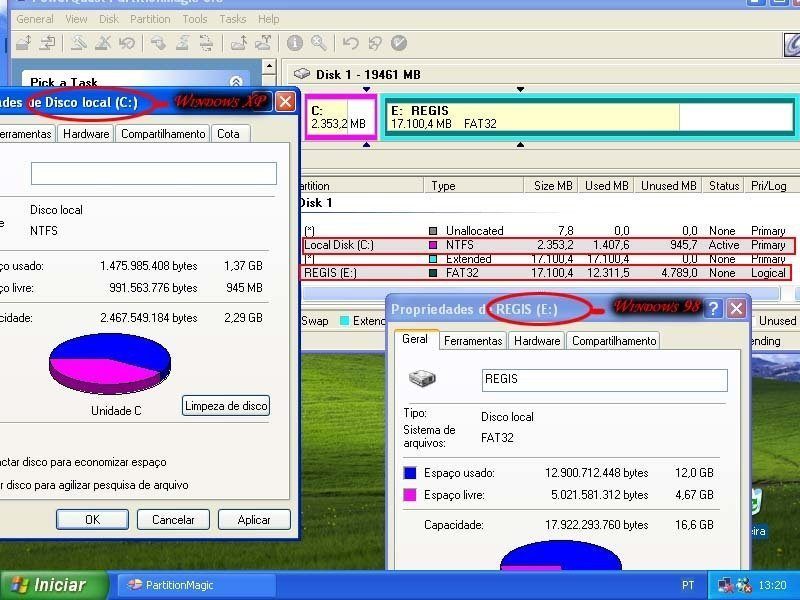This screenshot has height=600, width=800.
Task: Open the General menu
Action: click(35, 19)
